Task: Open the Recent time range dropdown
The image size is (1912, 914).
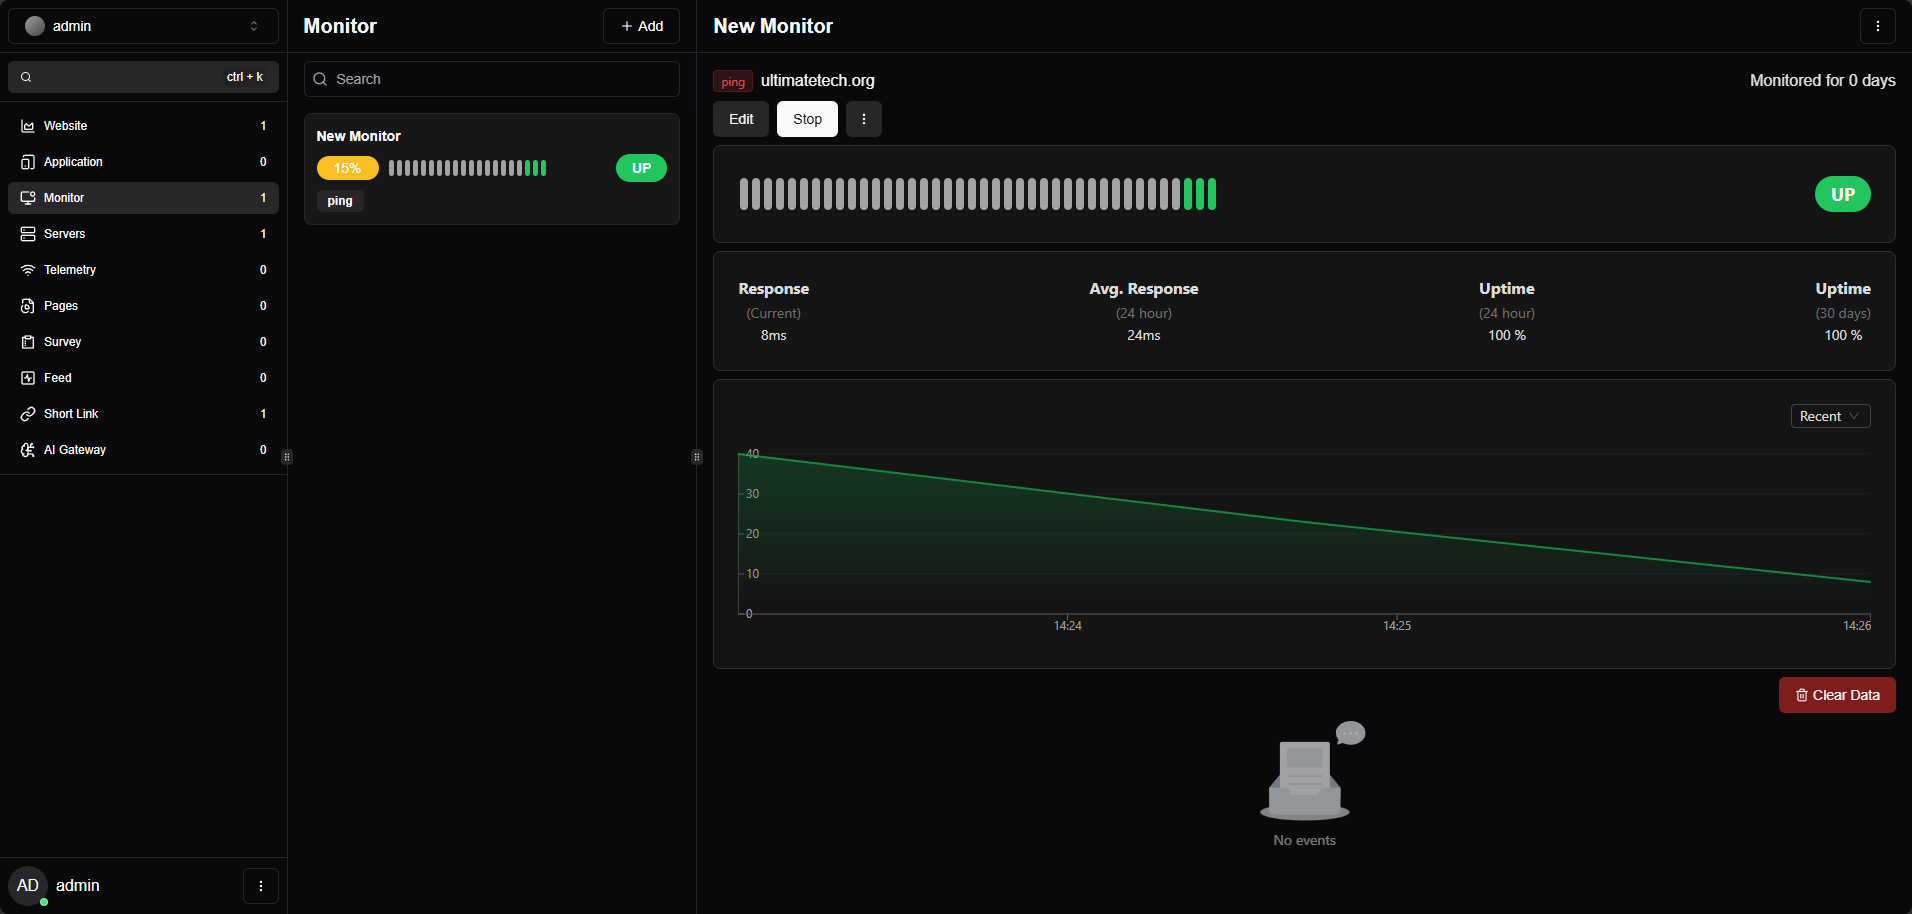Action: tap(1830, 416)
